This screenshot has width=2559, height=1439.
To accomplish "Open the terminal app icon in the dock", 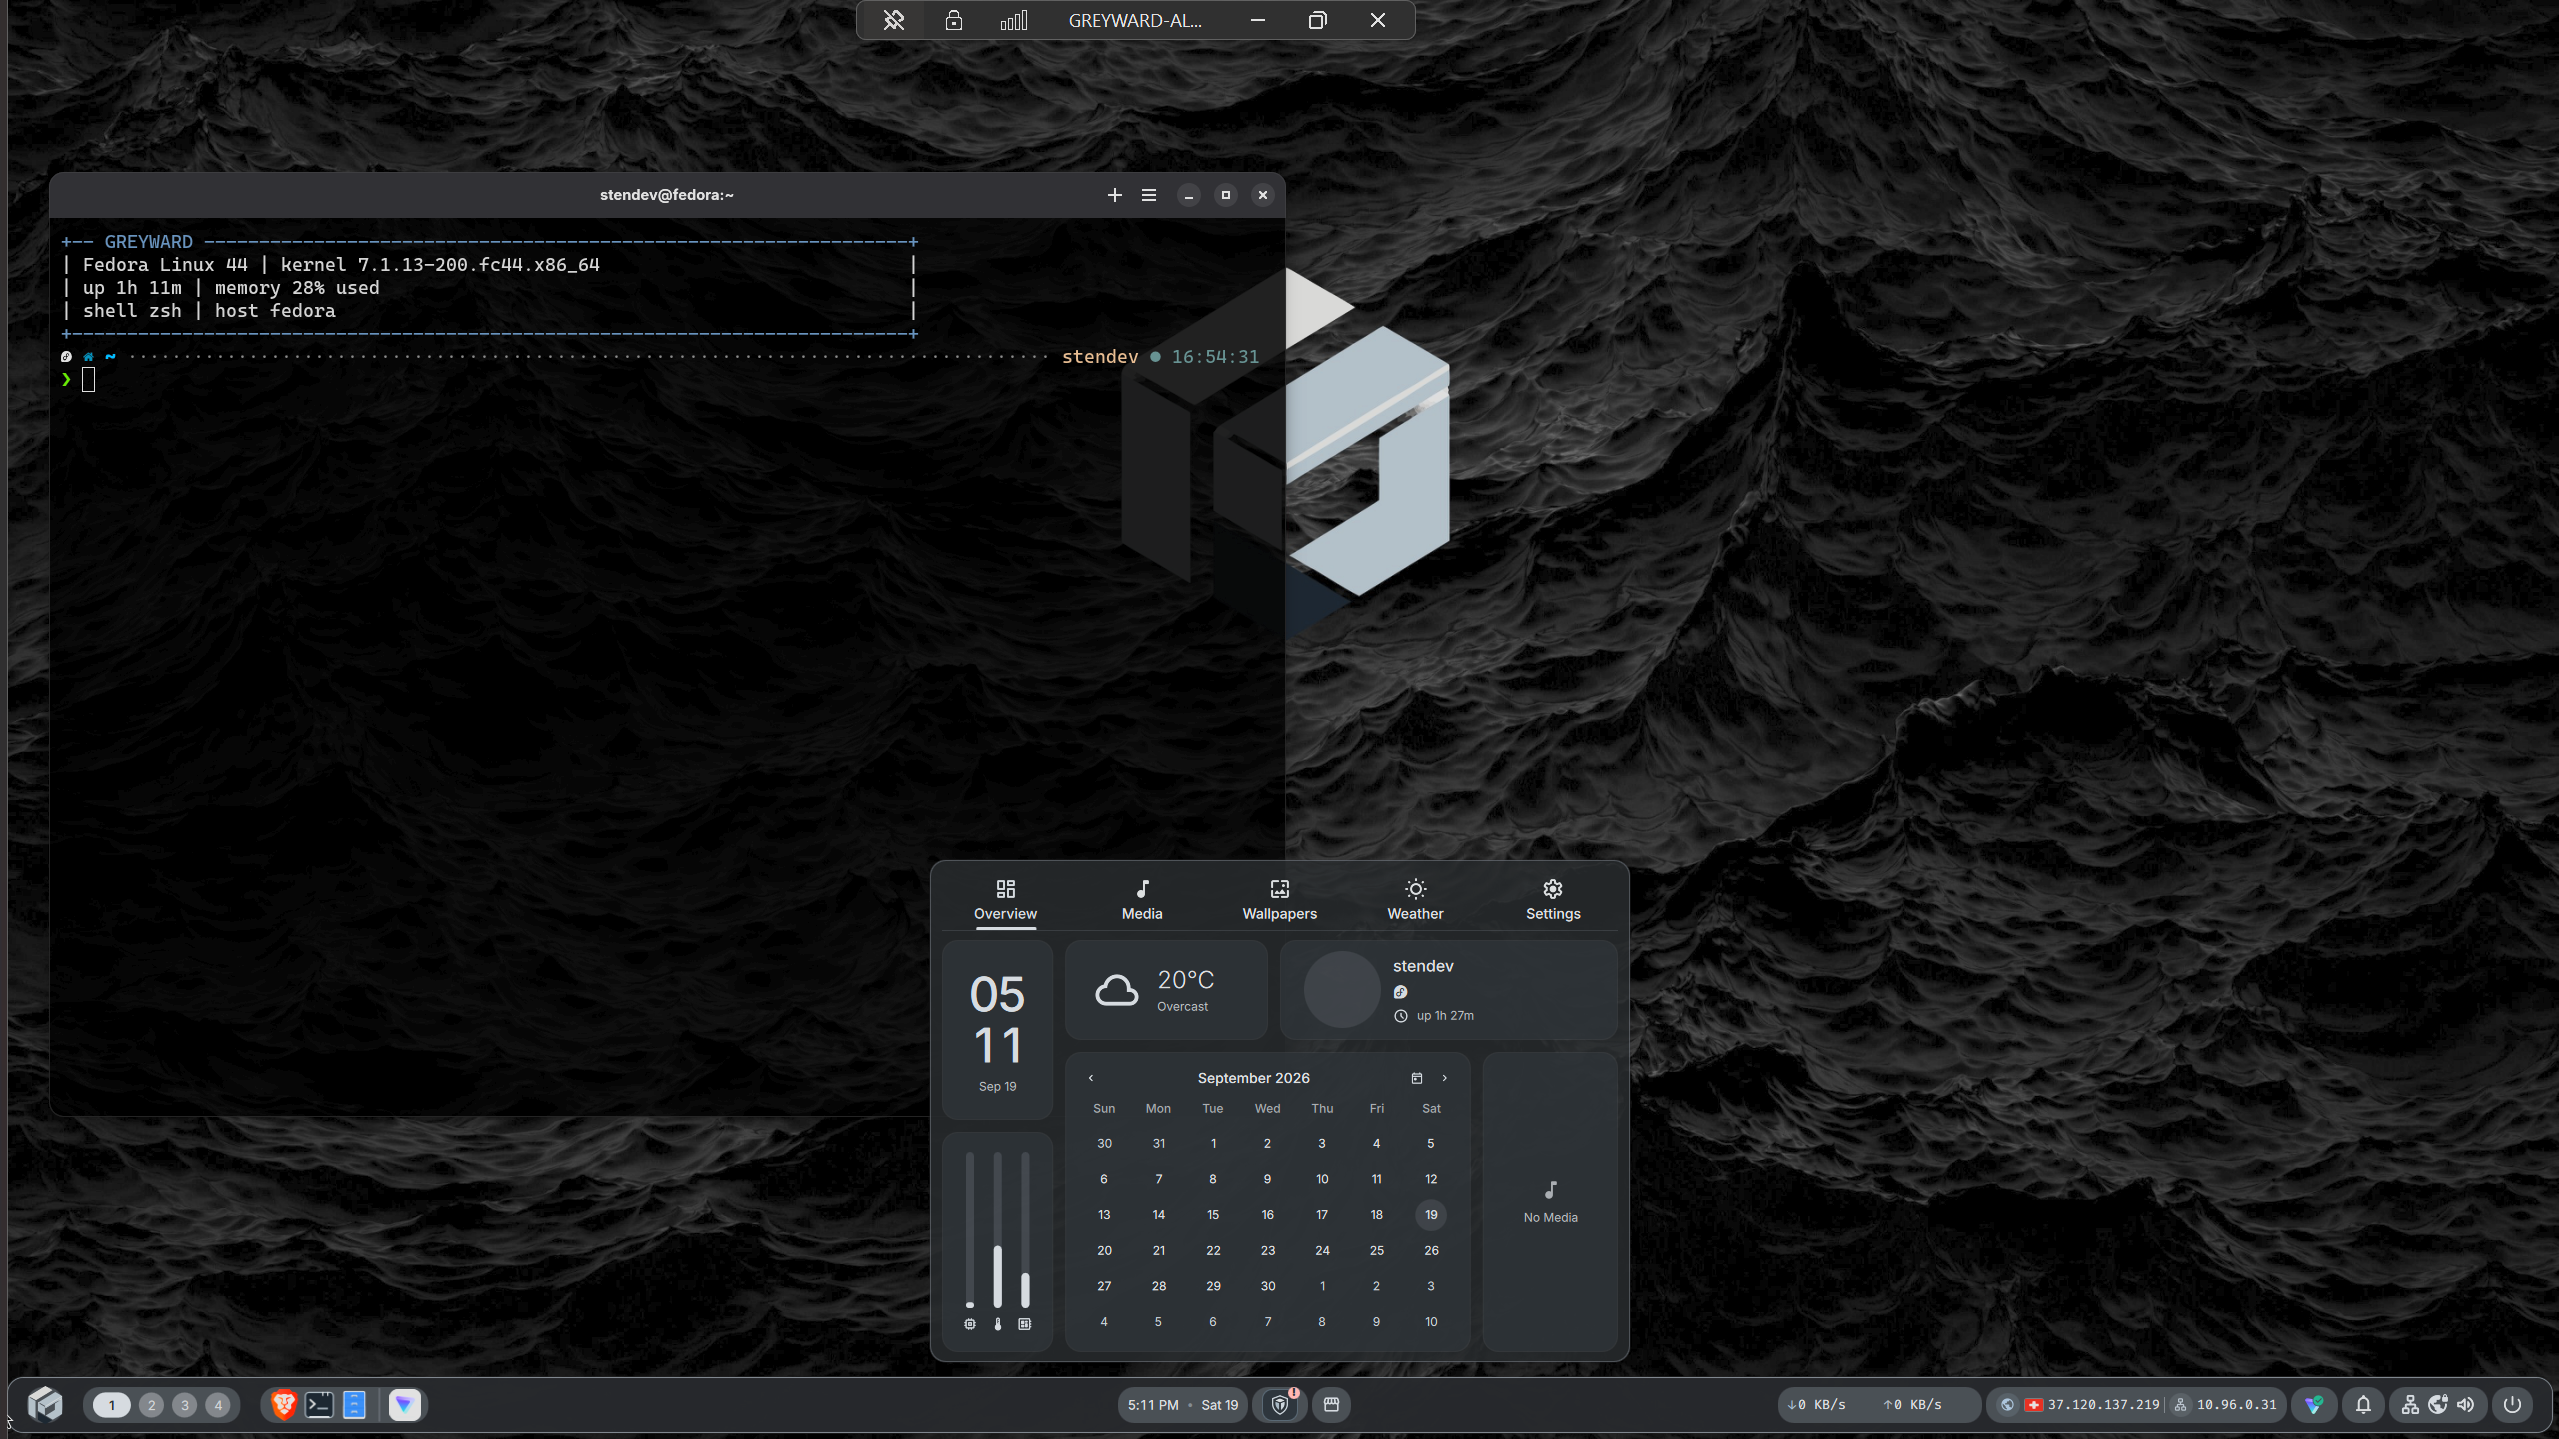I will (319, 1404).
